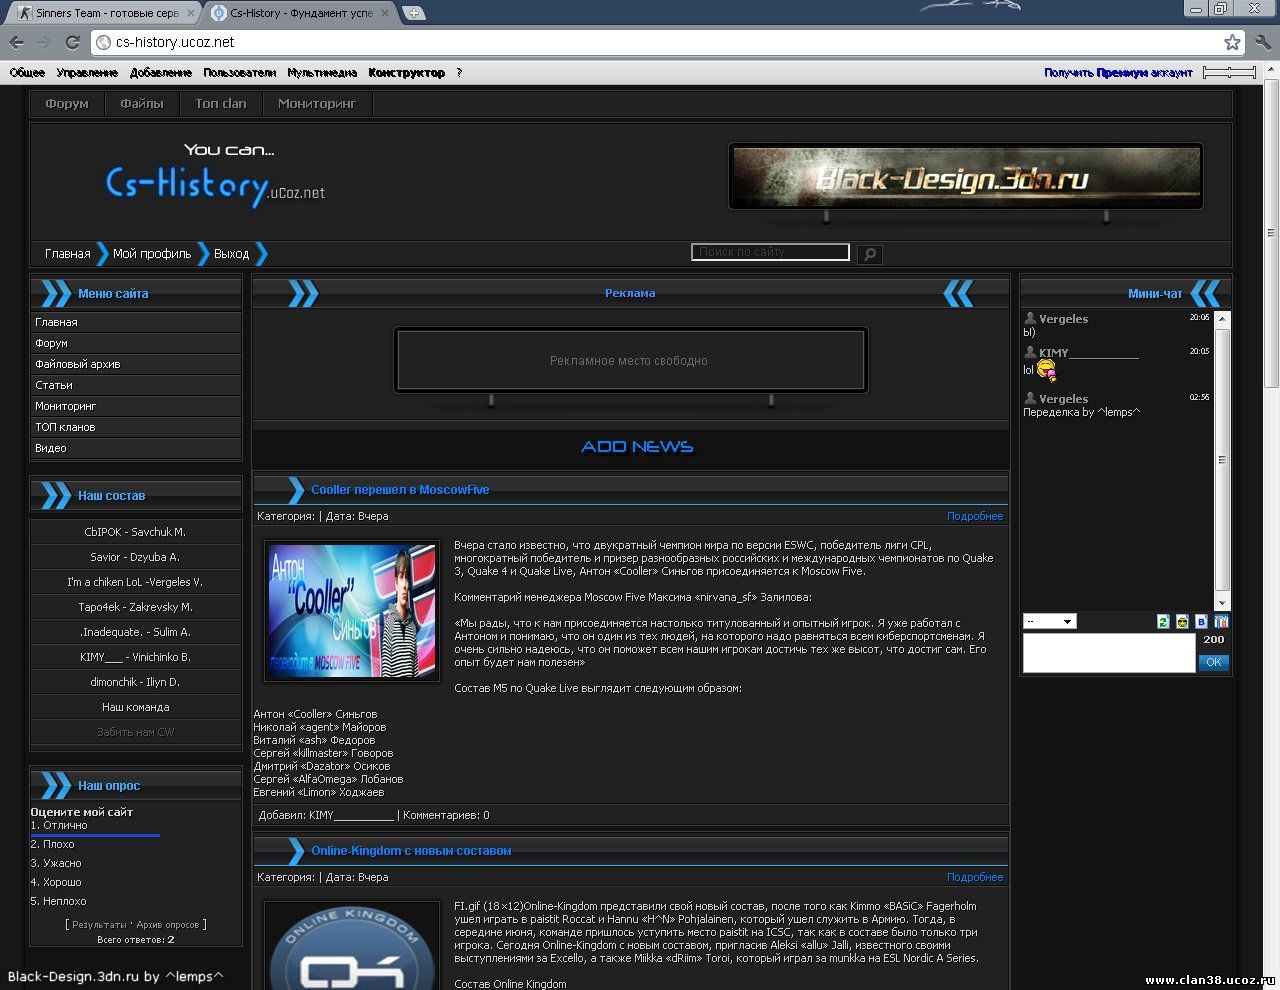The image size is (1280, 990).
Task: Open the Пользователи admin menu
Action: (239, 73)
